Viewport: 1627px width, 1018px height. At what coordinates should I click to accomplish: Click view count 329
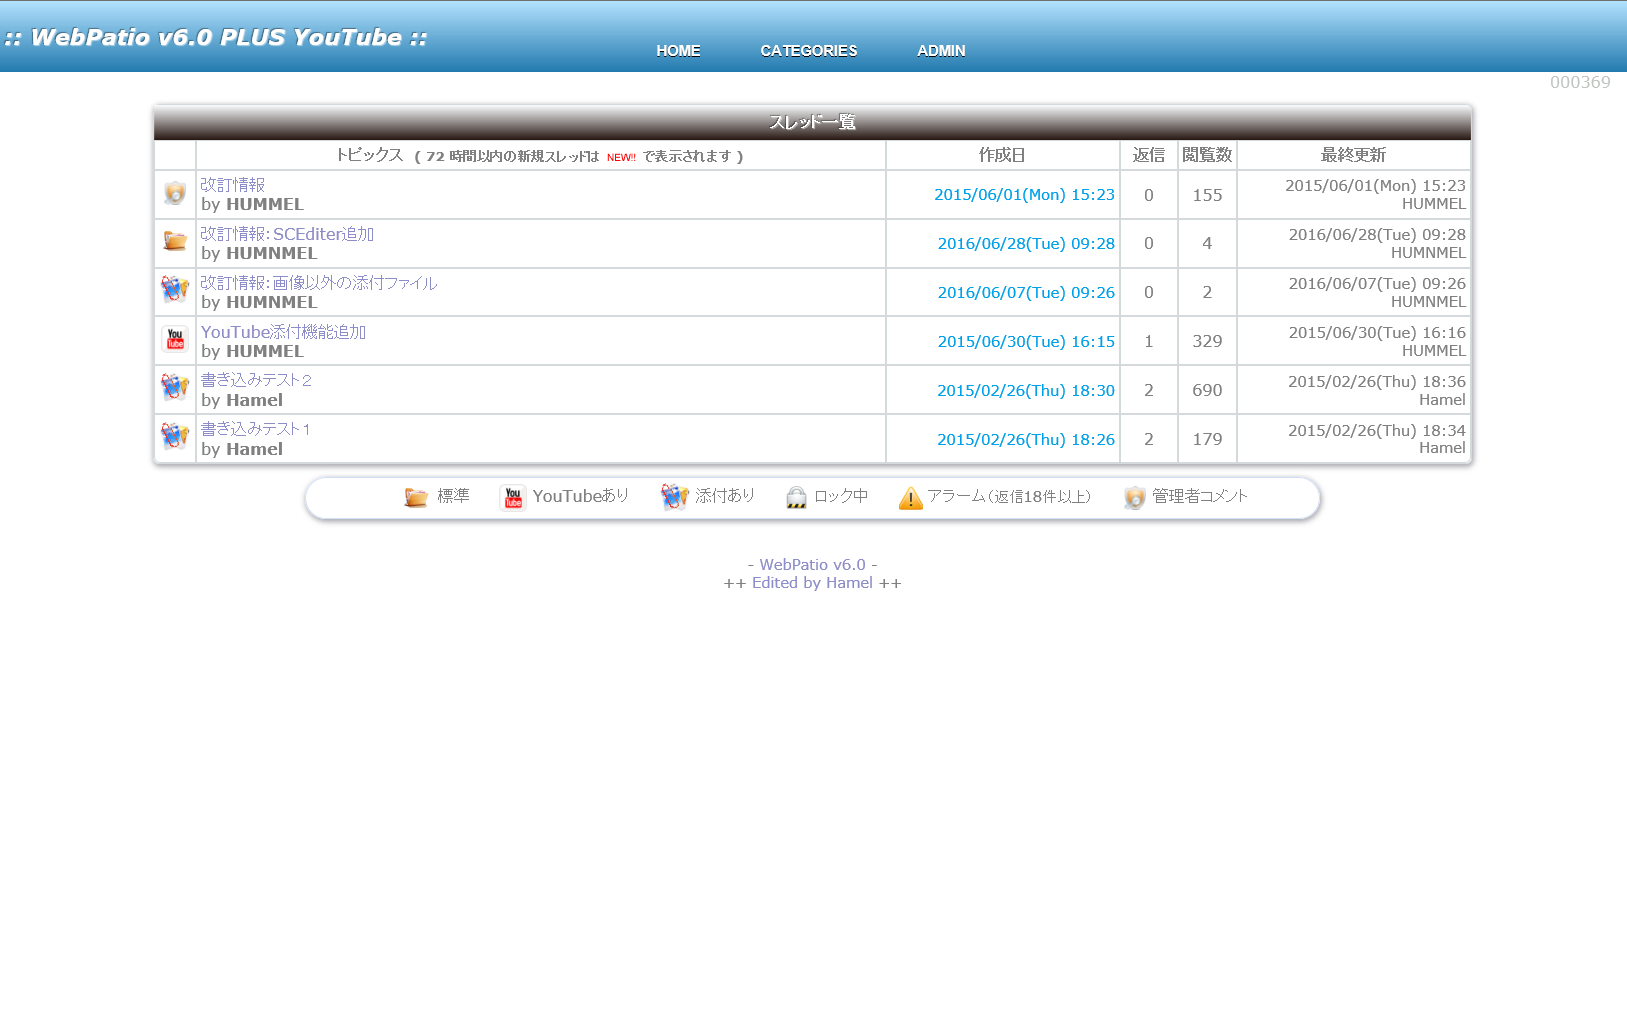[x=1207, y=342]
